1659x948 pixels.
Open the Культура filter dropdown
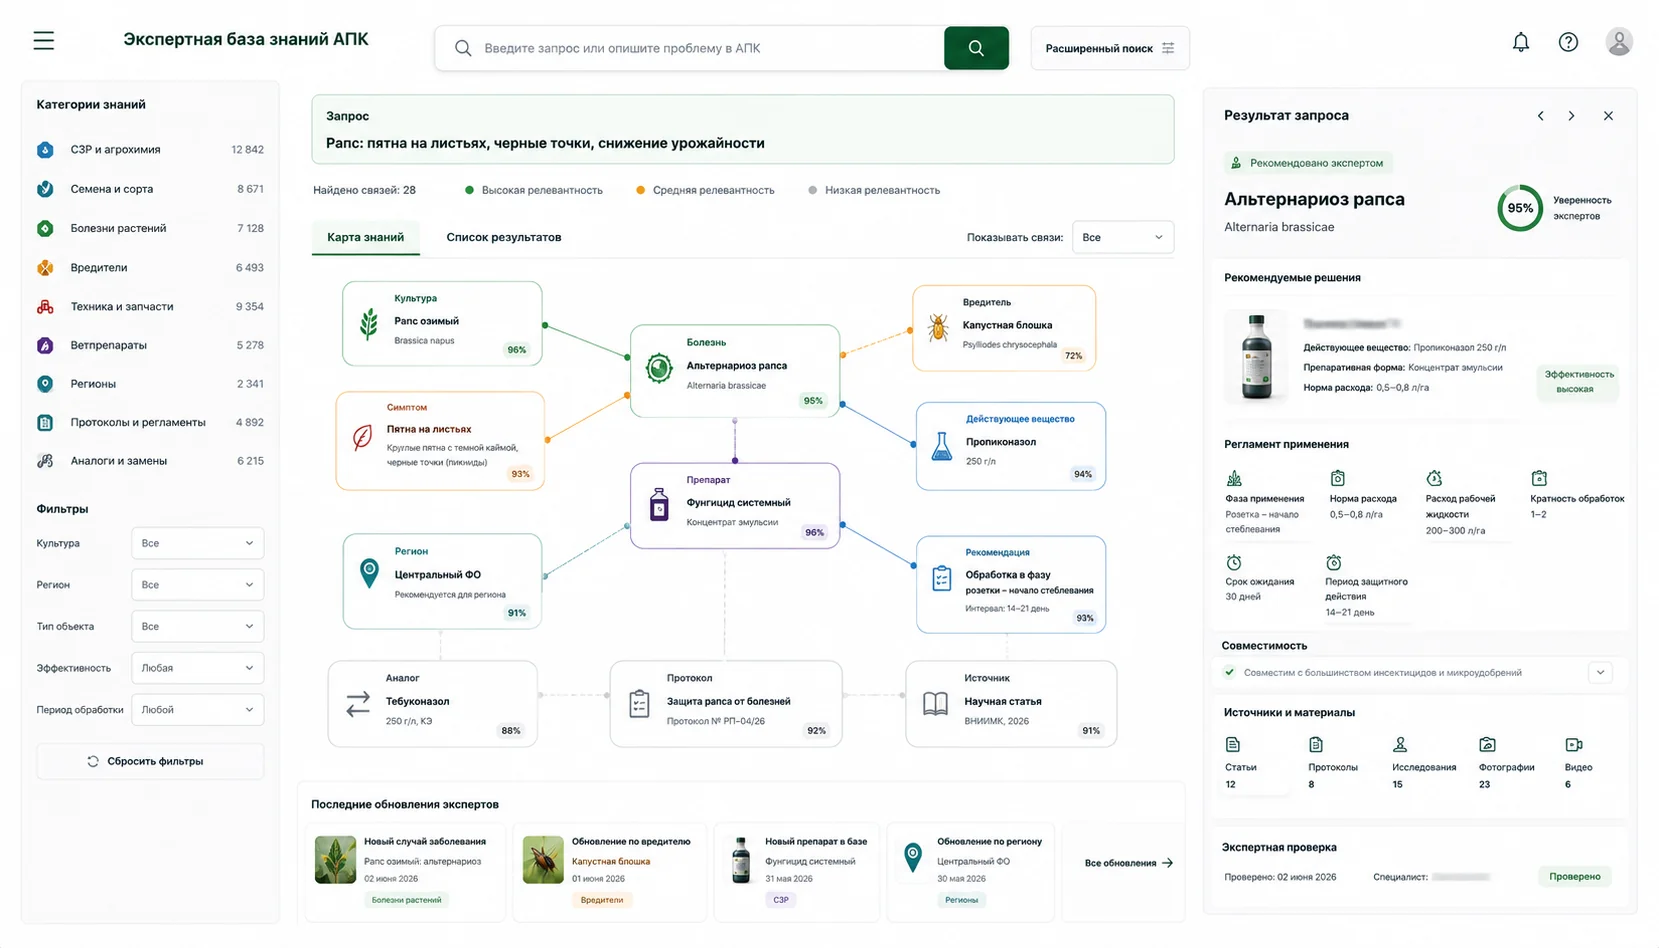tap(197, 543)
